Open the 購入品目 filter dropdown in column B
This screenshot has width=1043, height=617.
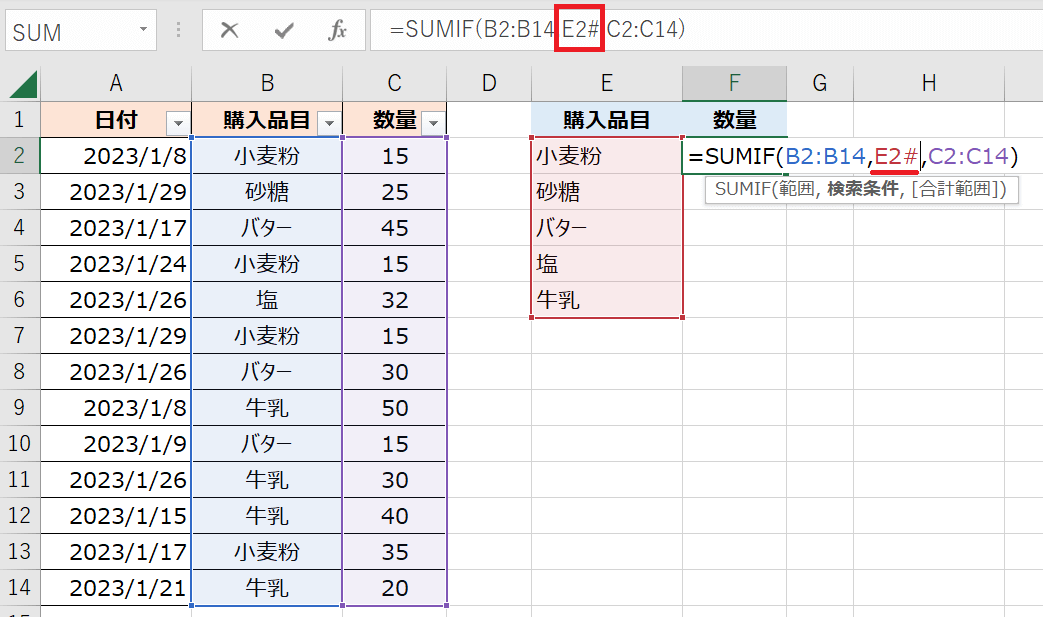(329, 122)
